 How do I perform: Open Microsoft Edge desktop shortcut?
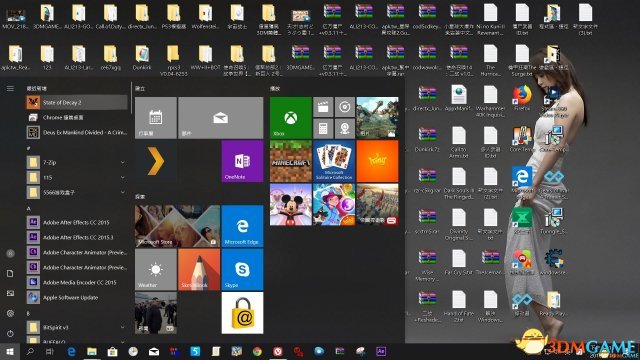[x=522, y=180]
